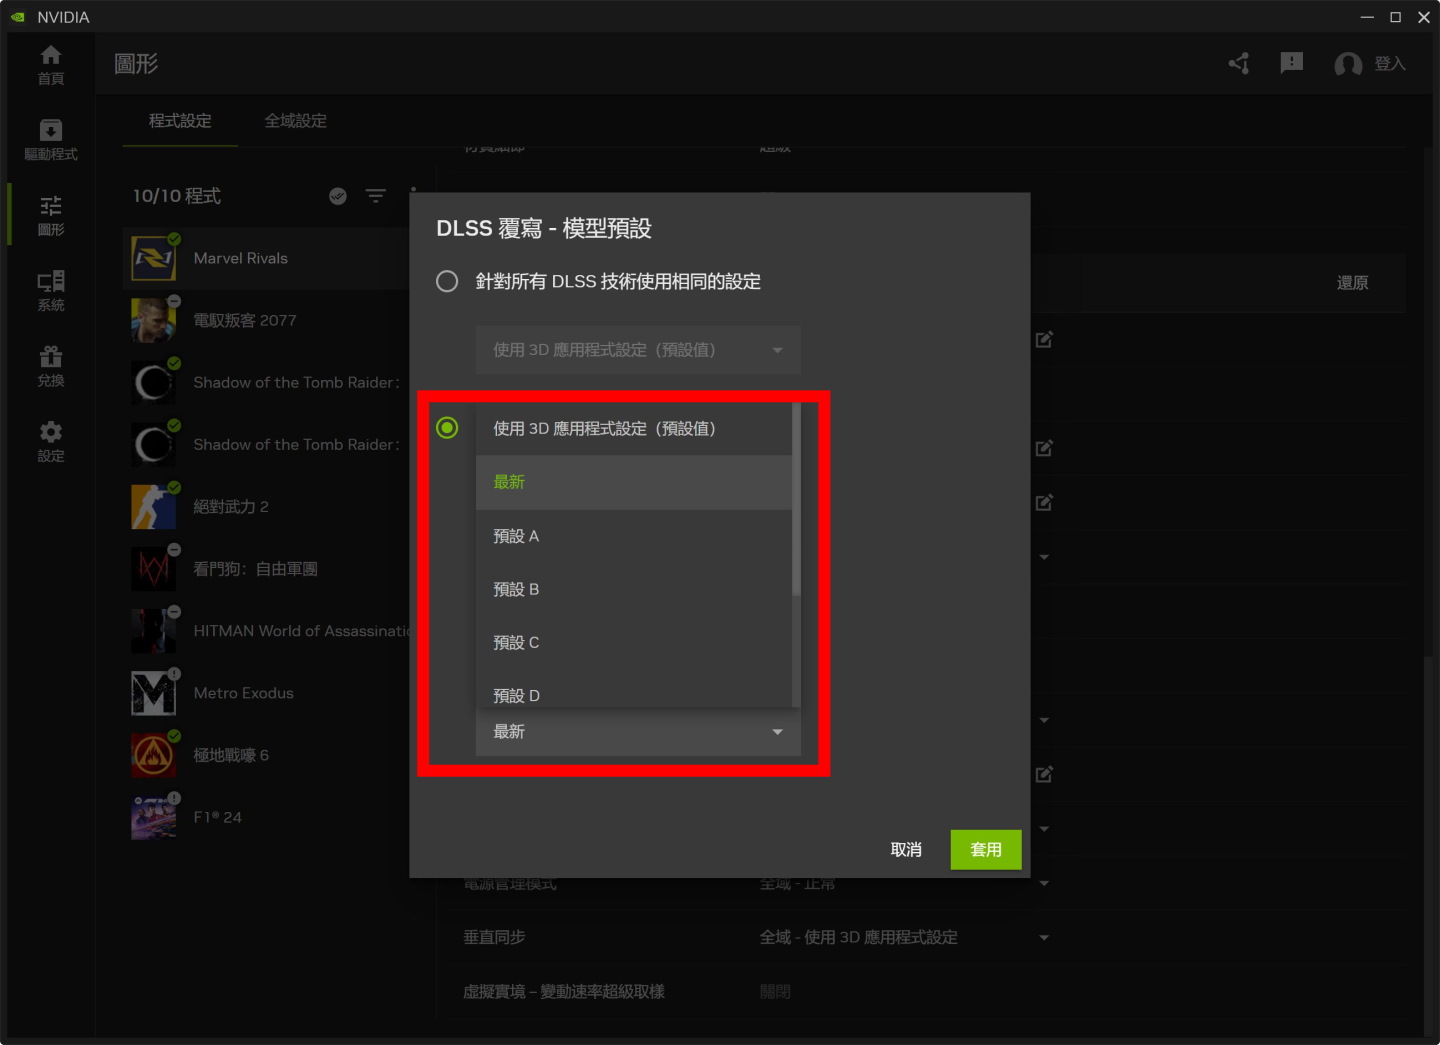Open Redeem (兌換) gift sidebar section
The height and width of the screenshot is (1045, 1440).
51,366
